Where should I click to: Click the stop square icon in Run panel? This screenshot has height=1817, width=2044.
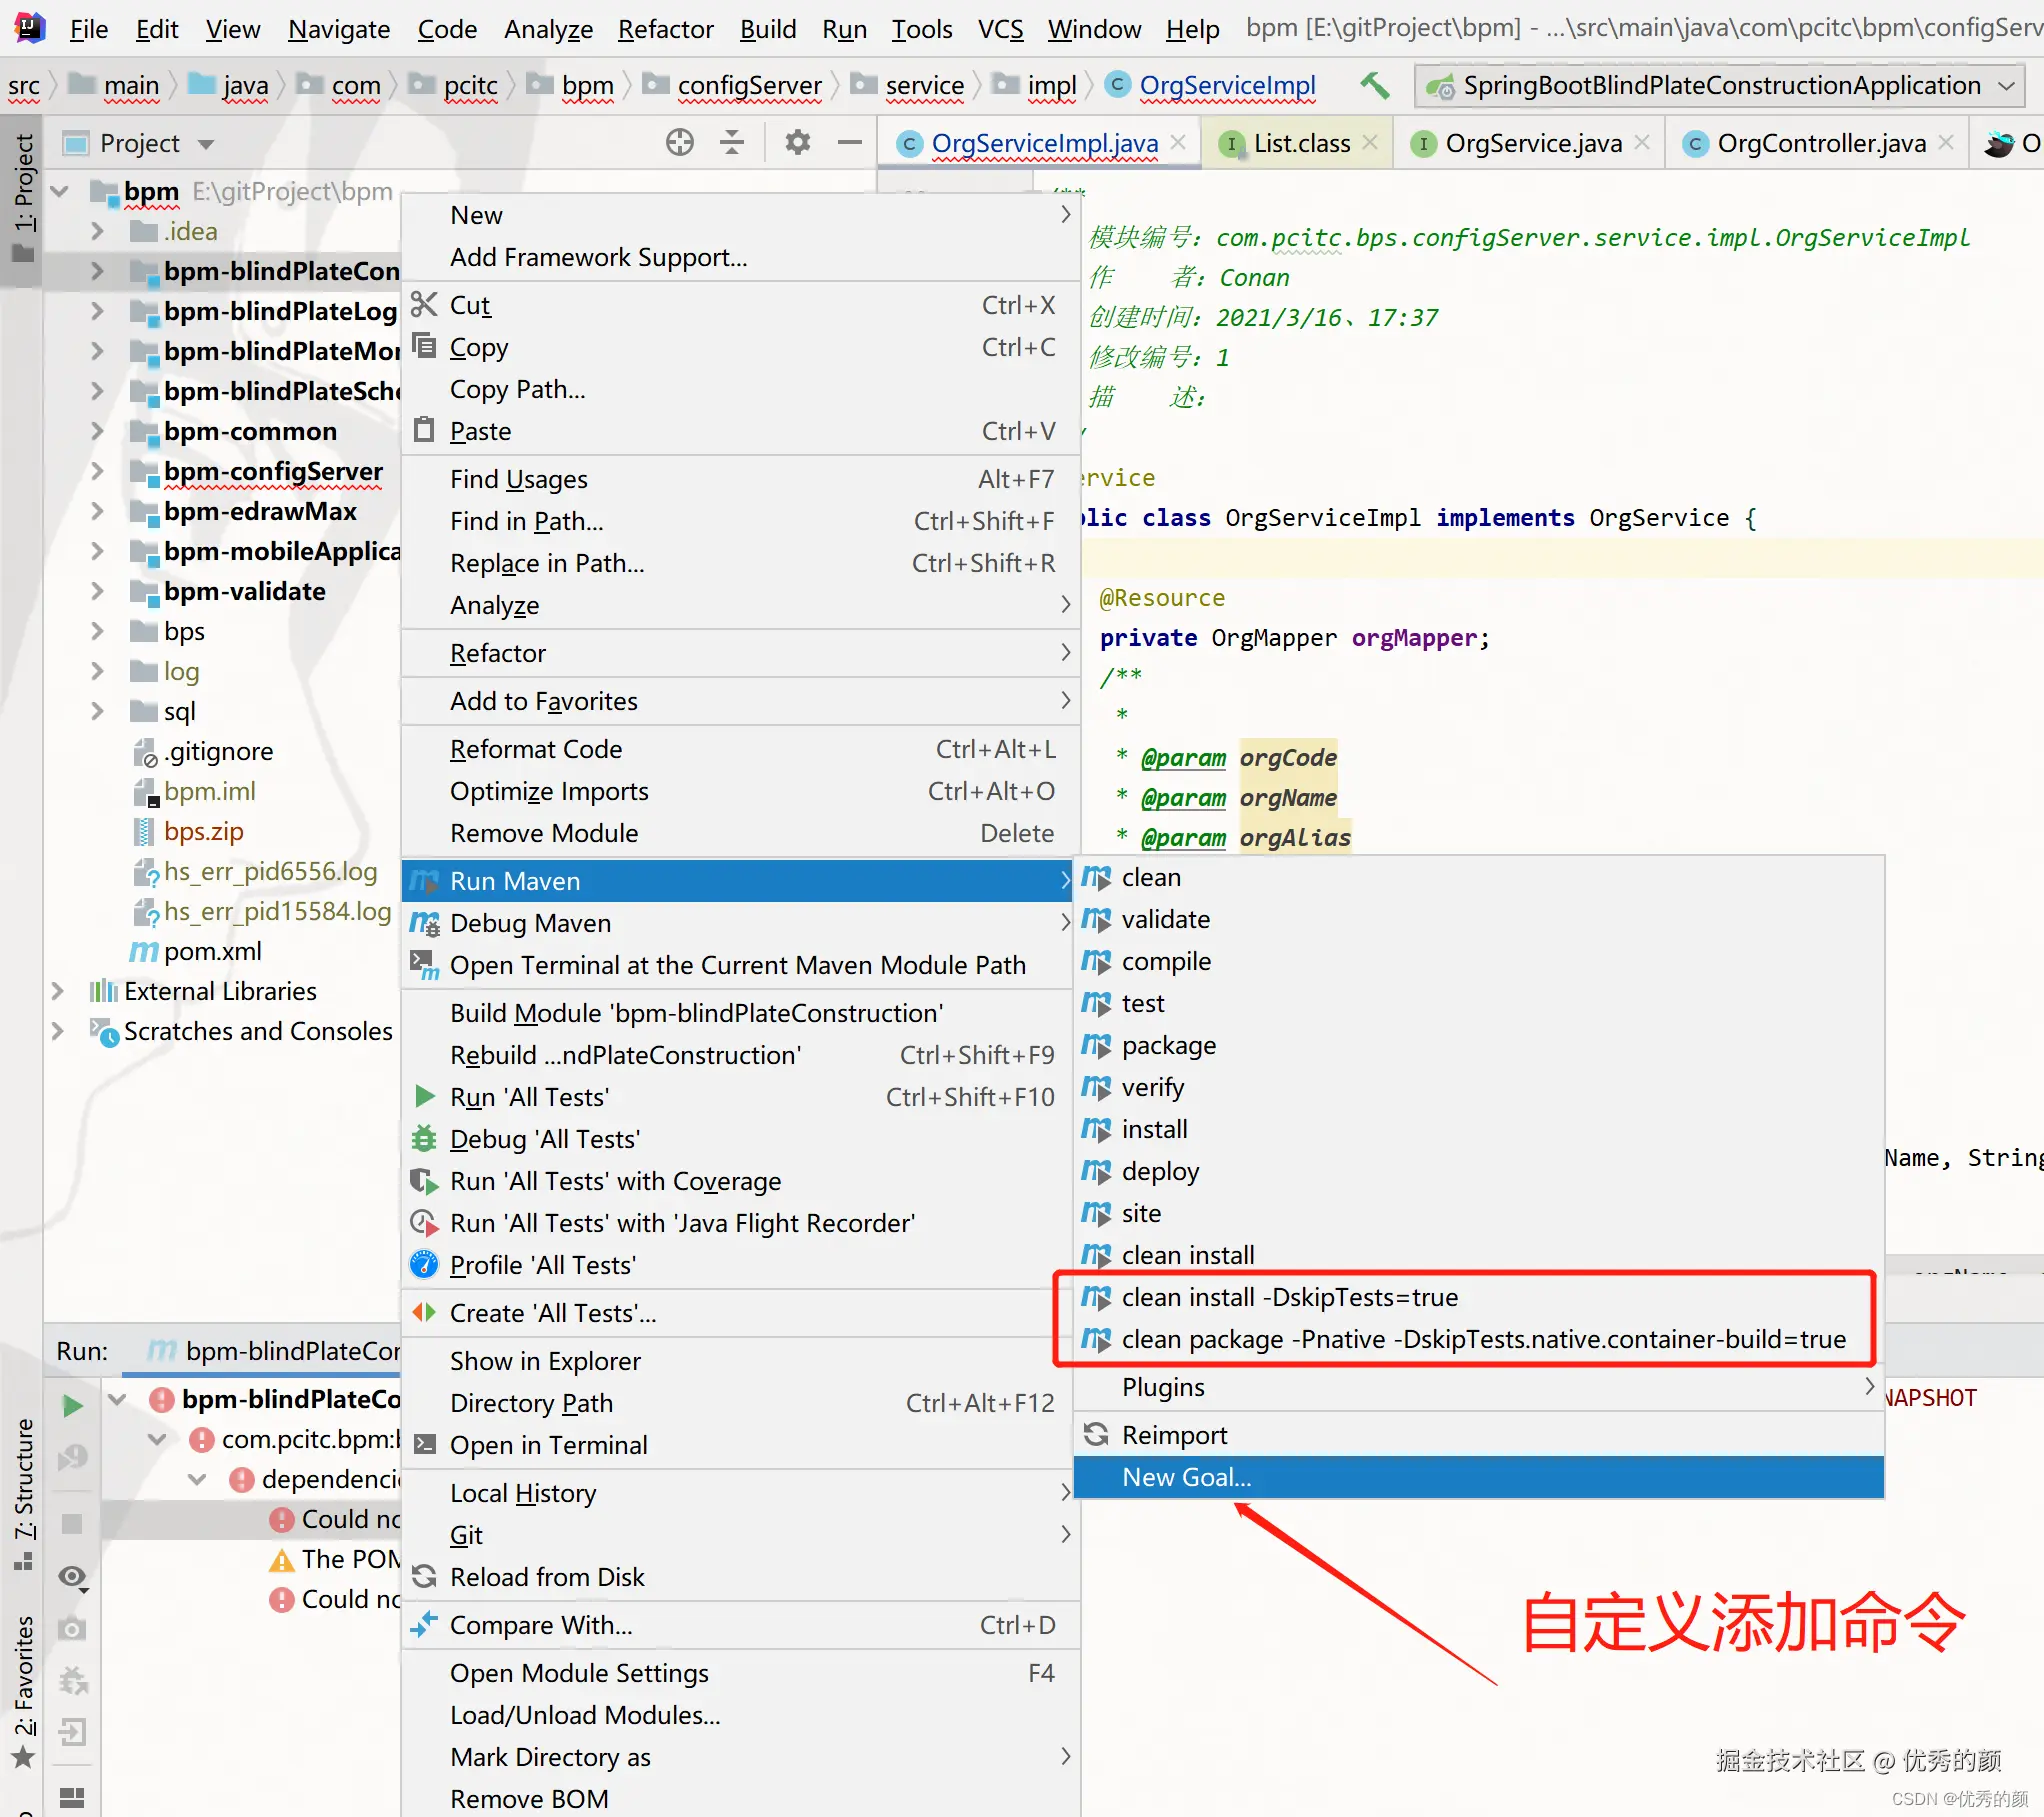pos(72,1523)
